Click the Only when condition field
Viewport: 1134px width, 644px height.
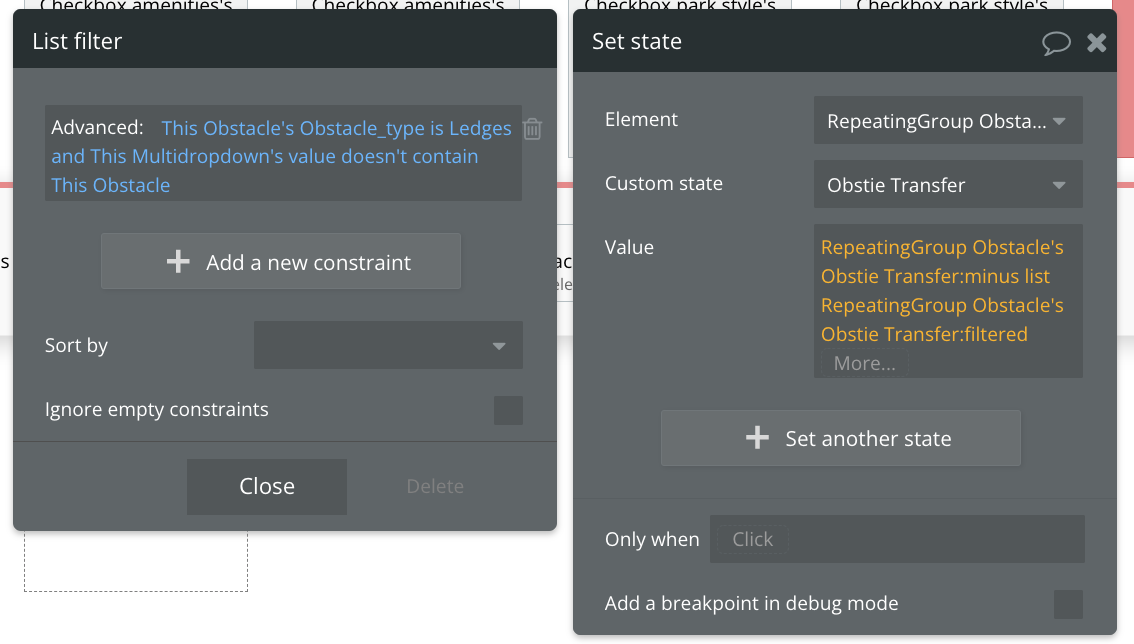[896, 538]
